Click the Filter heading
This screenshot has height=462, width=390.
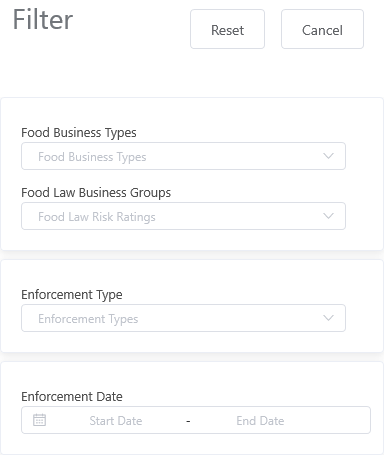pos(43,19)
